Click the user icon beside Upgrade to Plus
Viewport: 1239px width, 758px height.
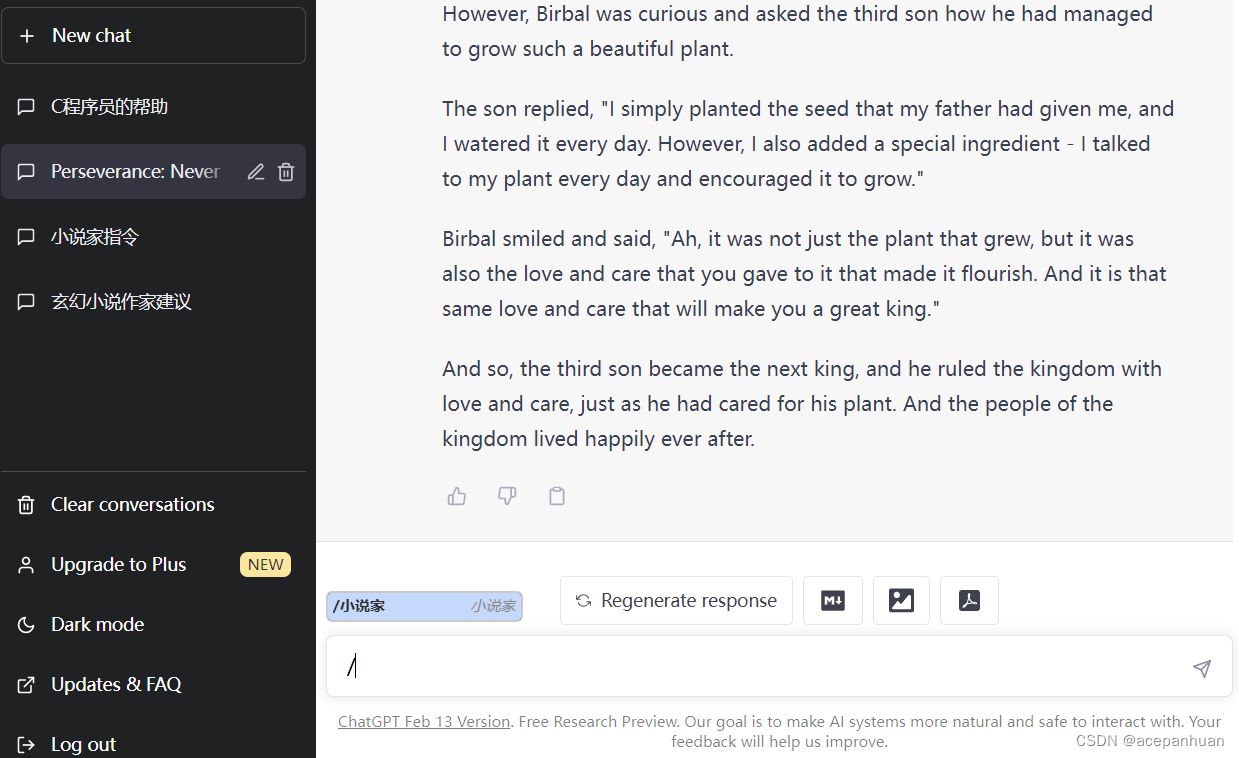coord(27,565)
